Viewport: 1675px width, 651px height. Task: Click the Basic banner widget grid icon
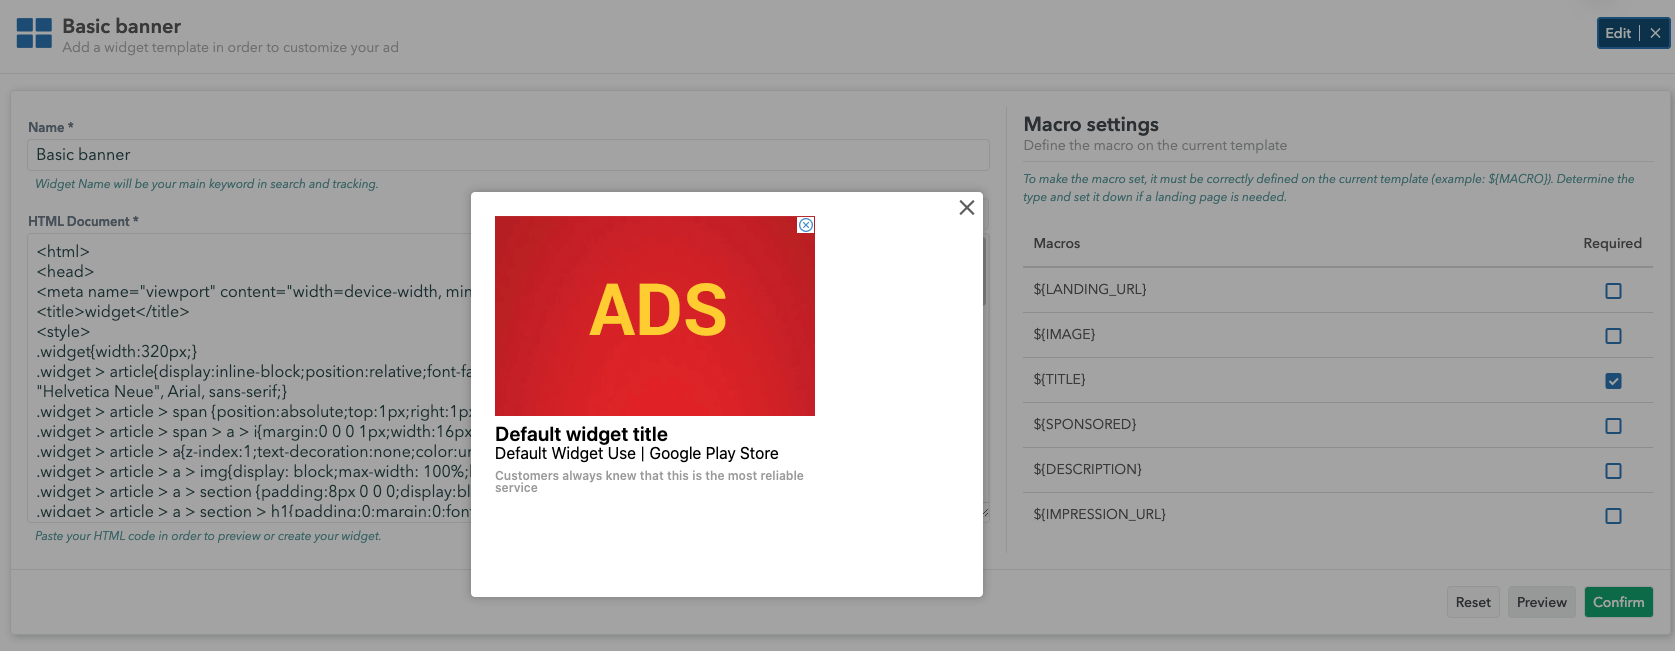(x=34, y=33)
